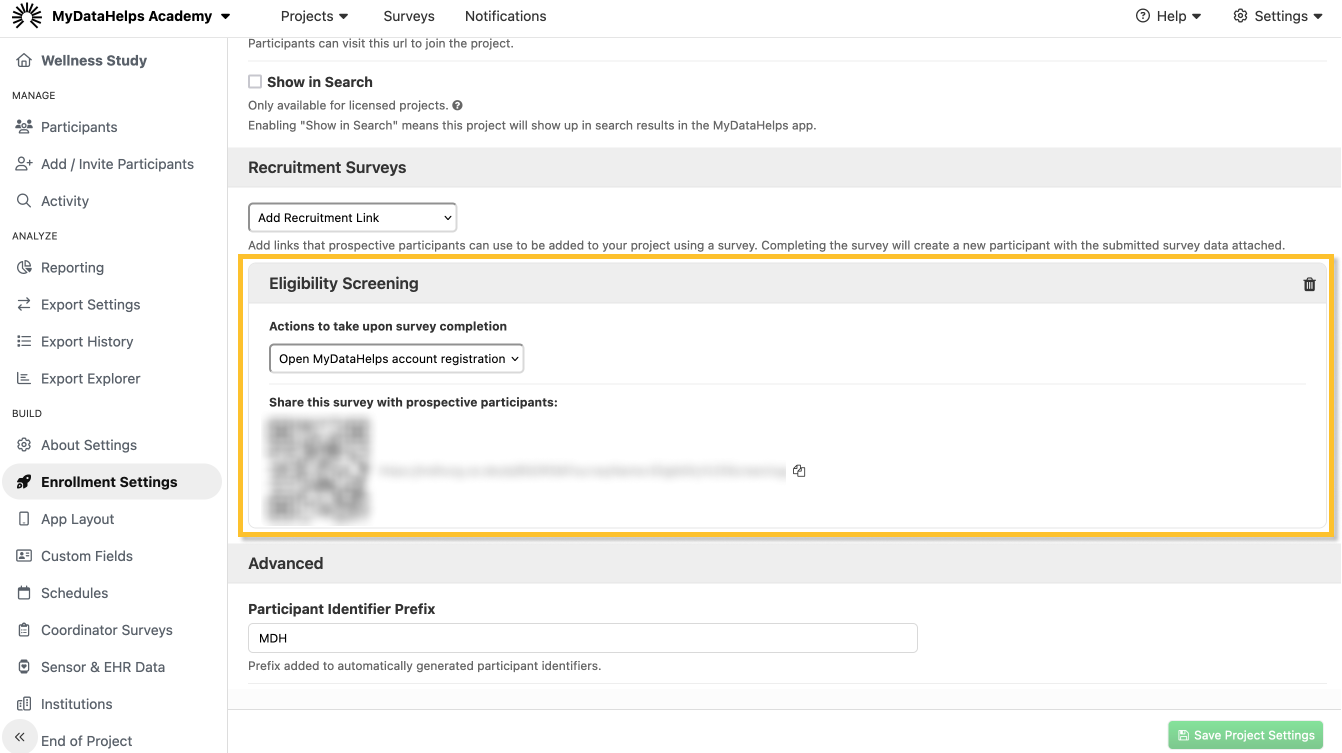Screen dimensions: 1342x753
Task: Click the Wellness Study home icon
Action: 24,61
